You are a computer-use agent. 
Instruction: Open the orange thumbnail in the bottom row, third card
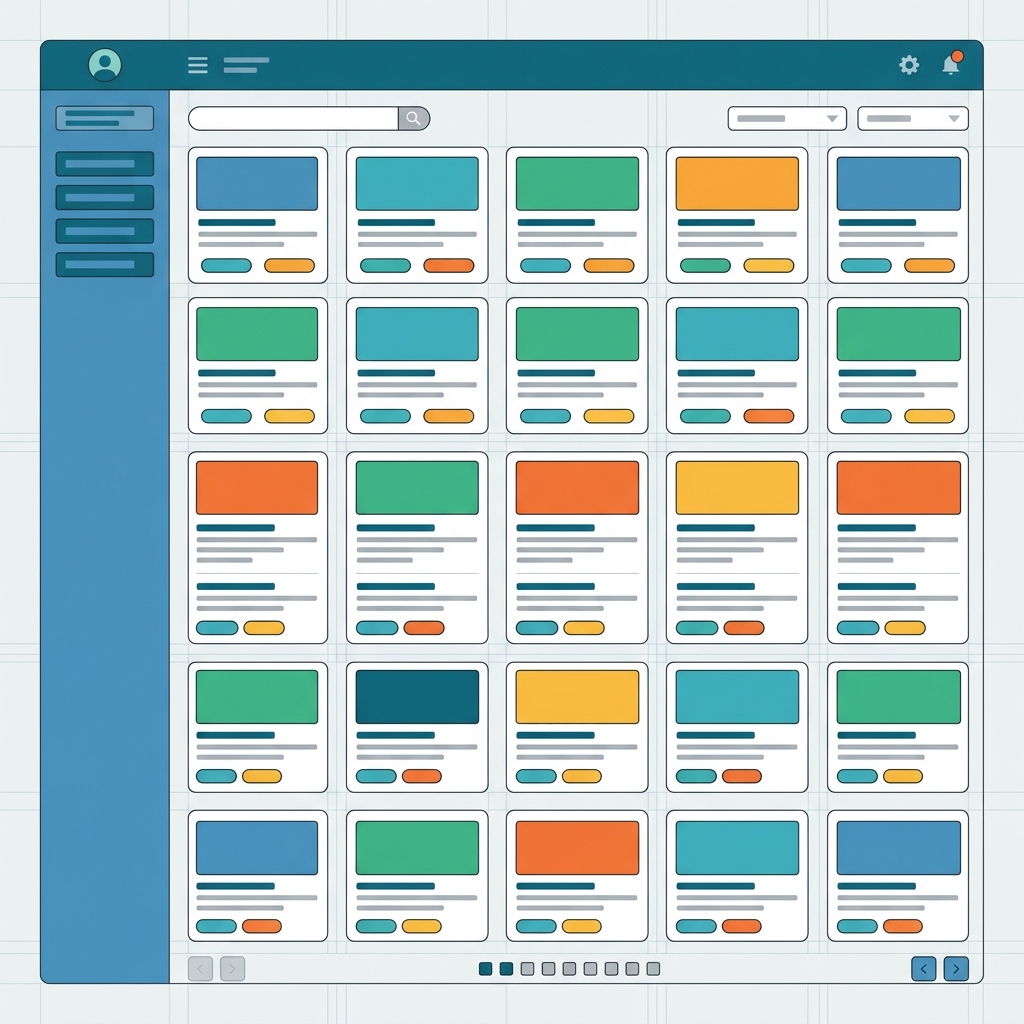[577, 848]
